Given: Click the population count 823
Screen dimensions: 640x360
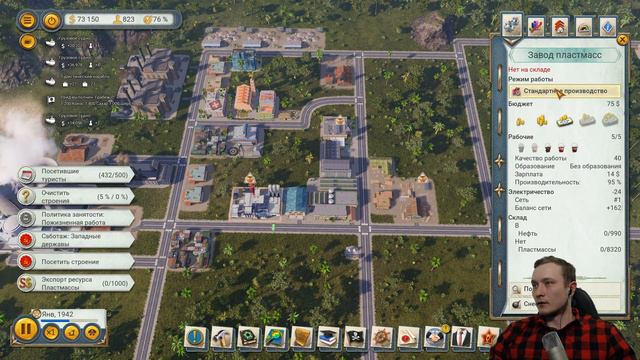Looking at the screenshot, I should click(x=124, y=19).
